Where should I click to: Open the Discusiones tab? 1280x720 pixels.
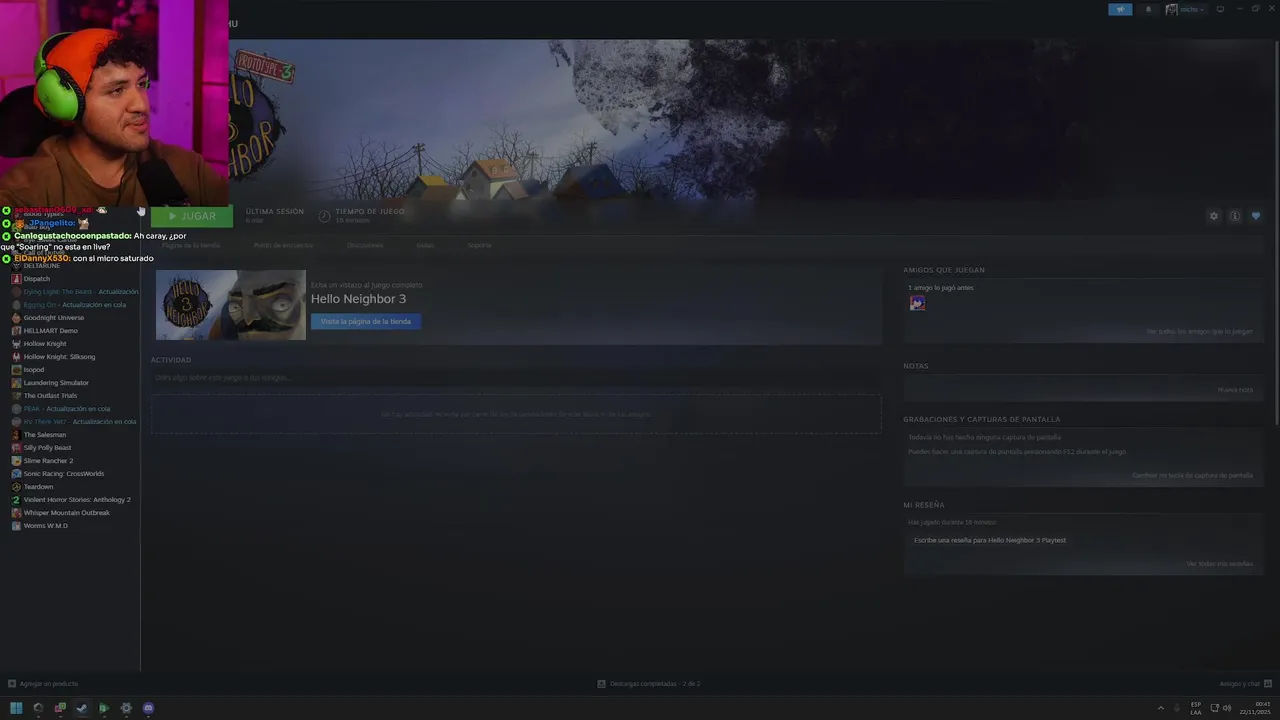[365, 245]
